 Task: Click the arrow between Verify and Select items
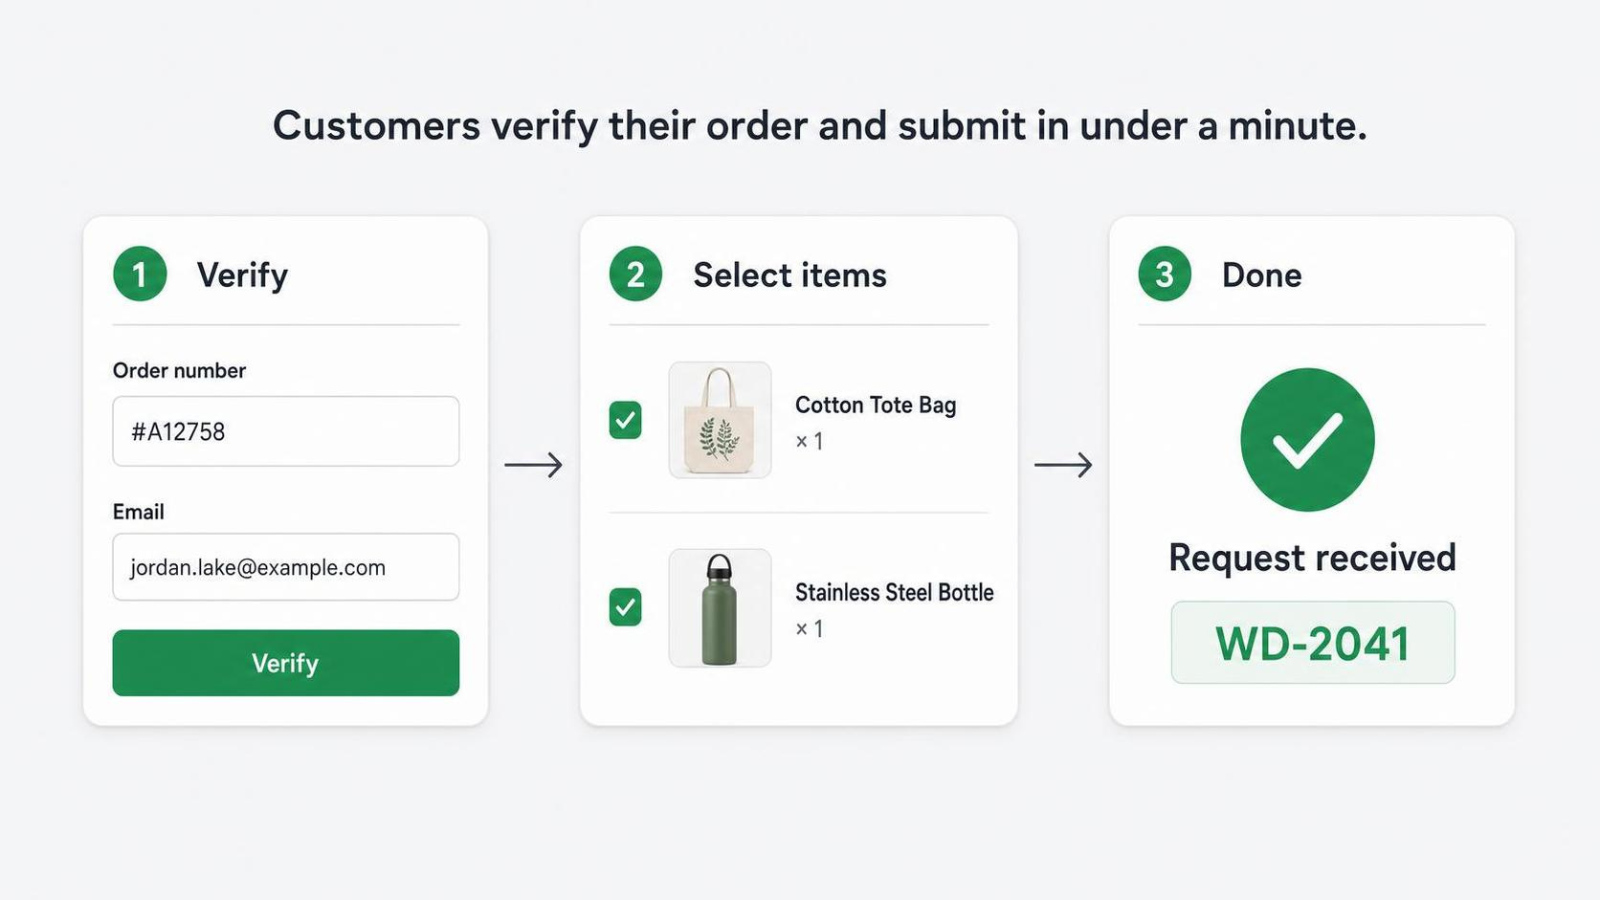tap(534, 465)
